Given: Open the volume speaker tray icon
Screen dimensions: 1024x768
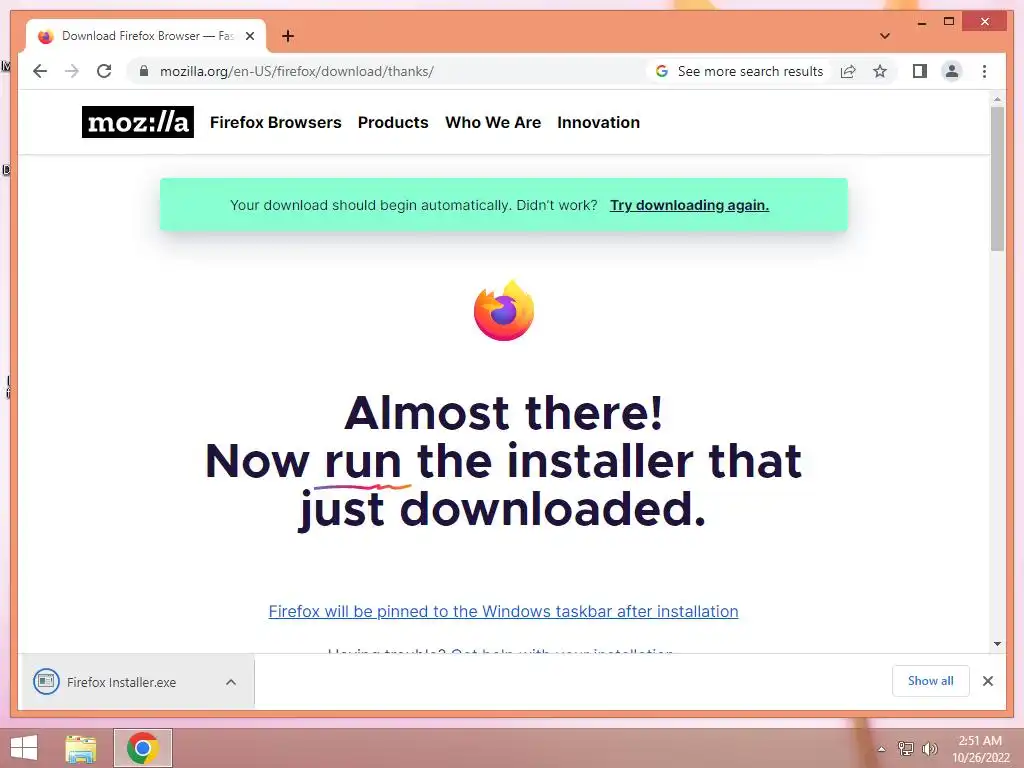Looking at the screenshot, I should coord(929,748).
